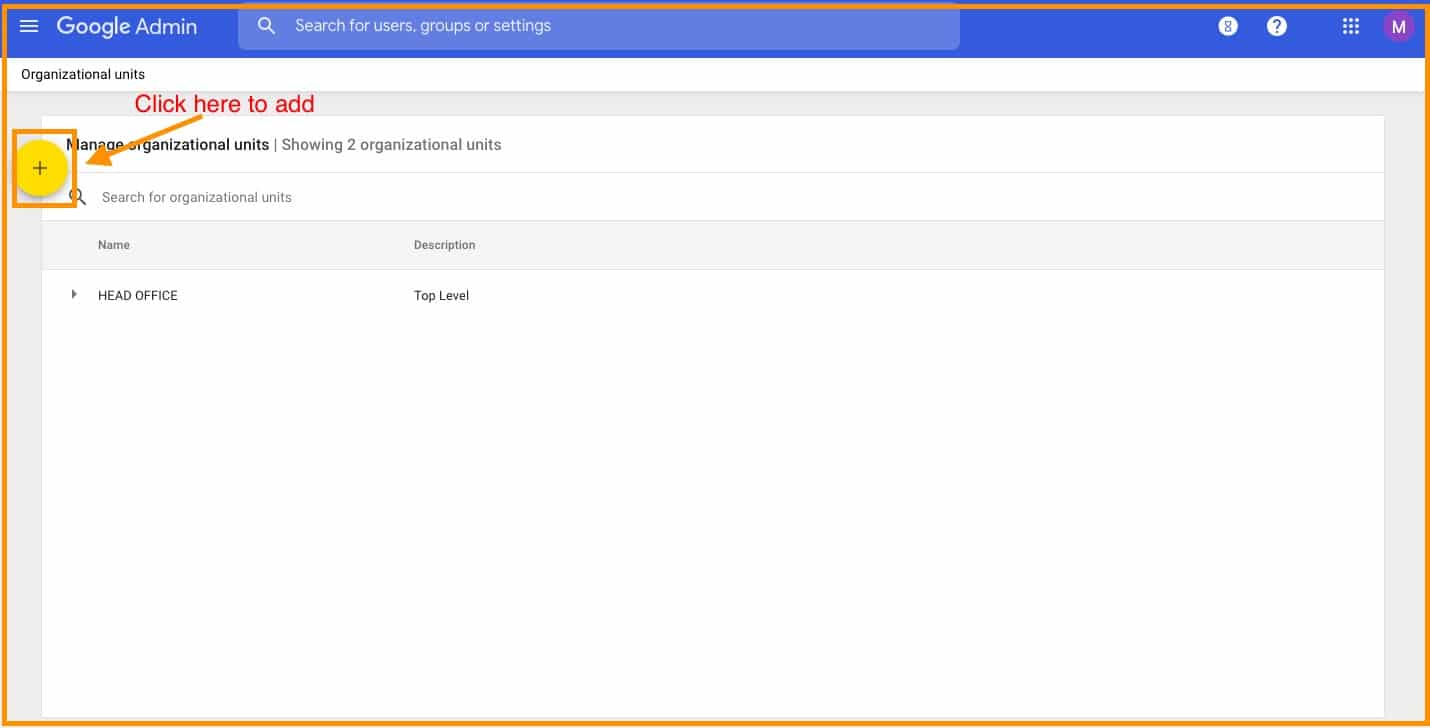Click the organizational units search magnifier icon
The height and width of the screenshot is (728, 1430).
click(78, 197)
